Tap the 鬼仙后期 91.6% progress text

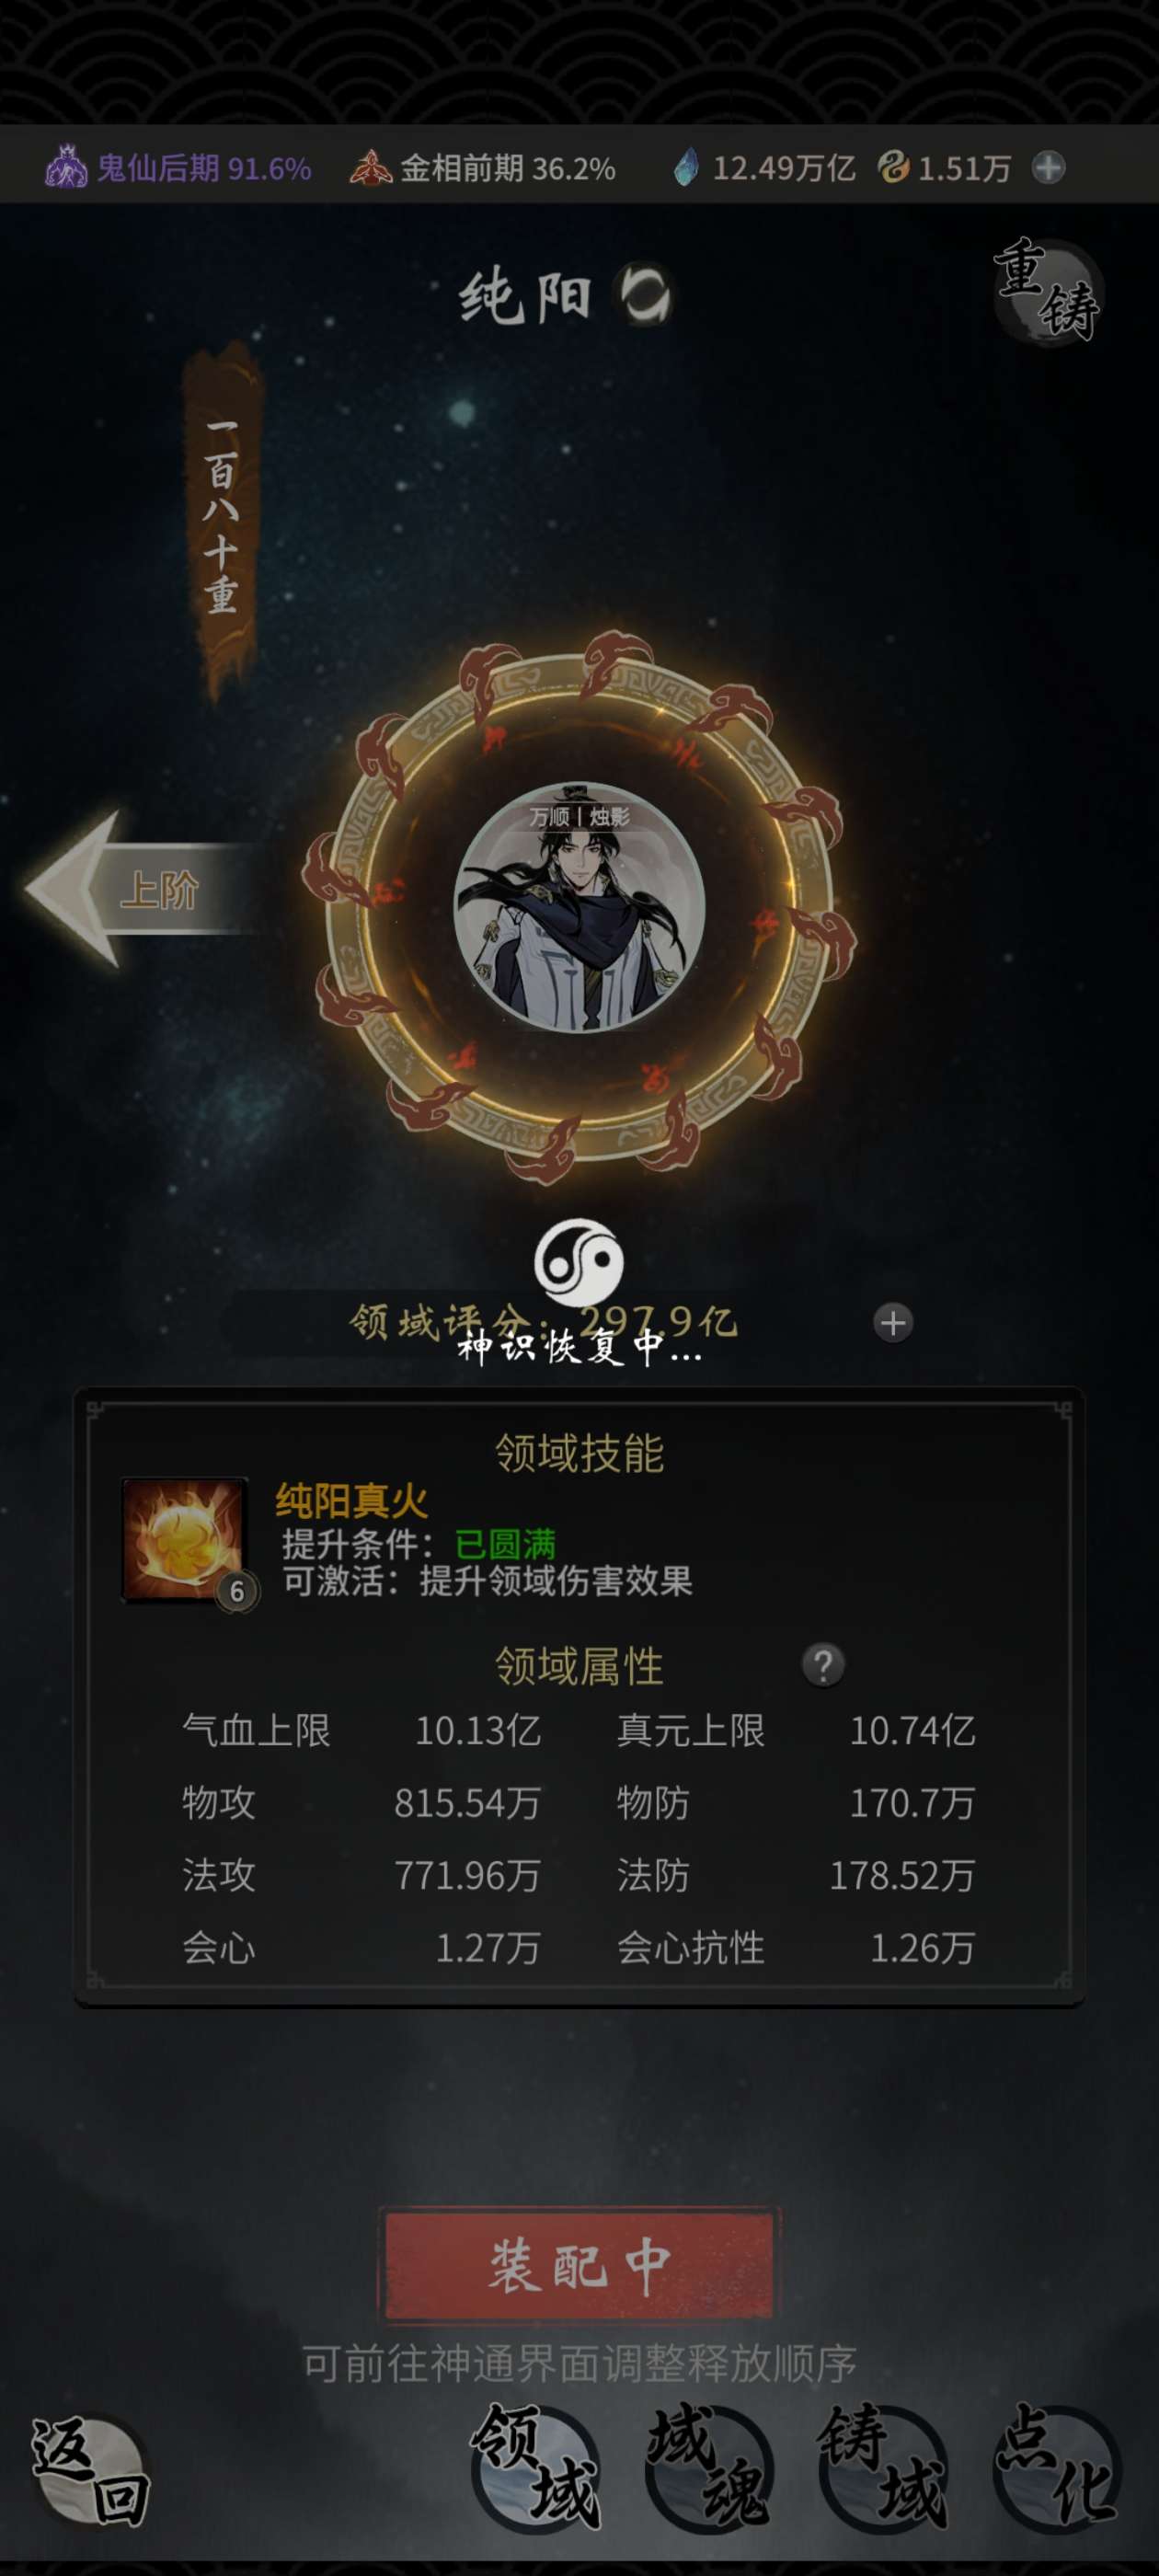click(x=204, y=168)
